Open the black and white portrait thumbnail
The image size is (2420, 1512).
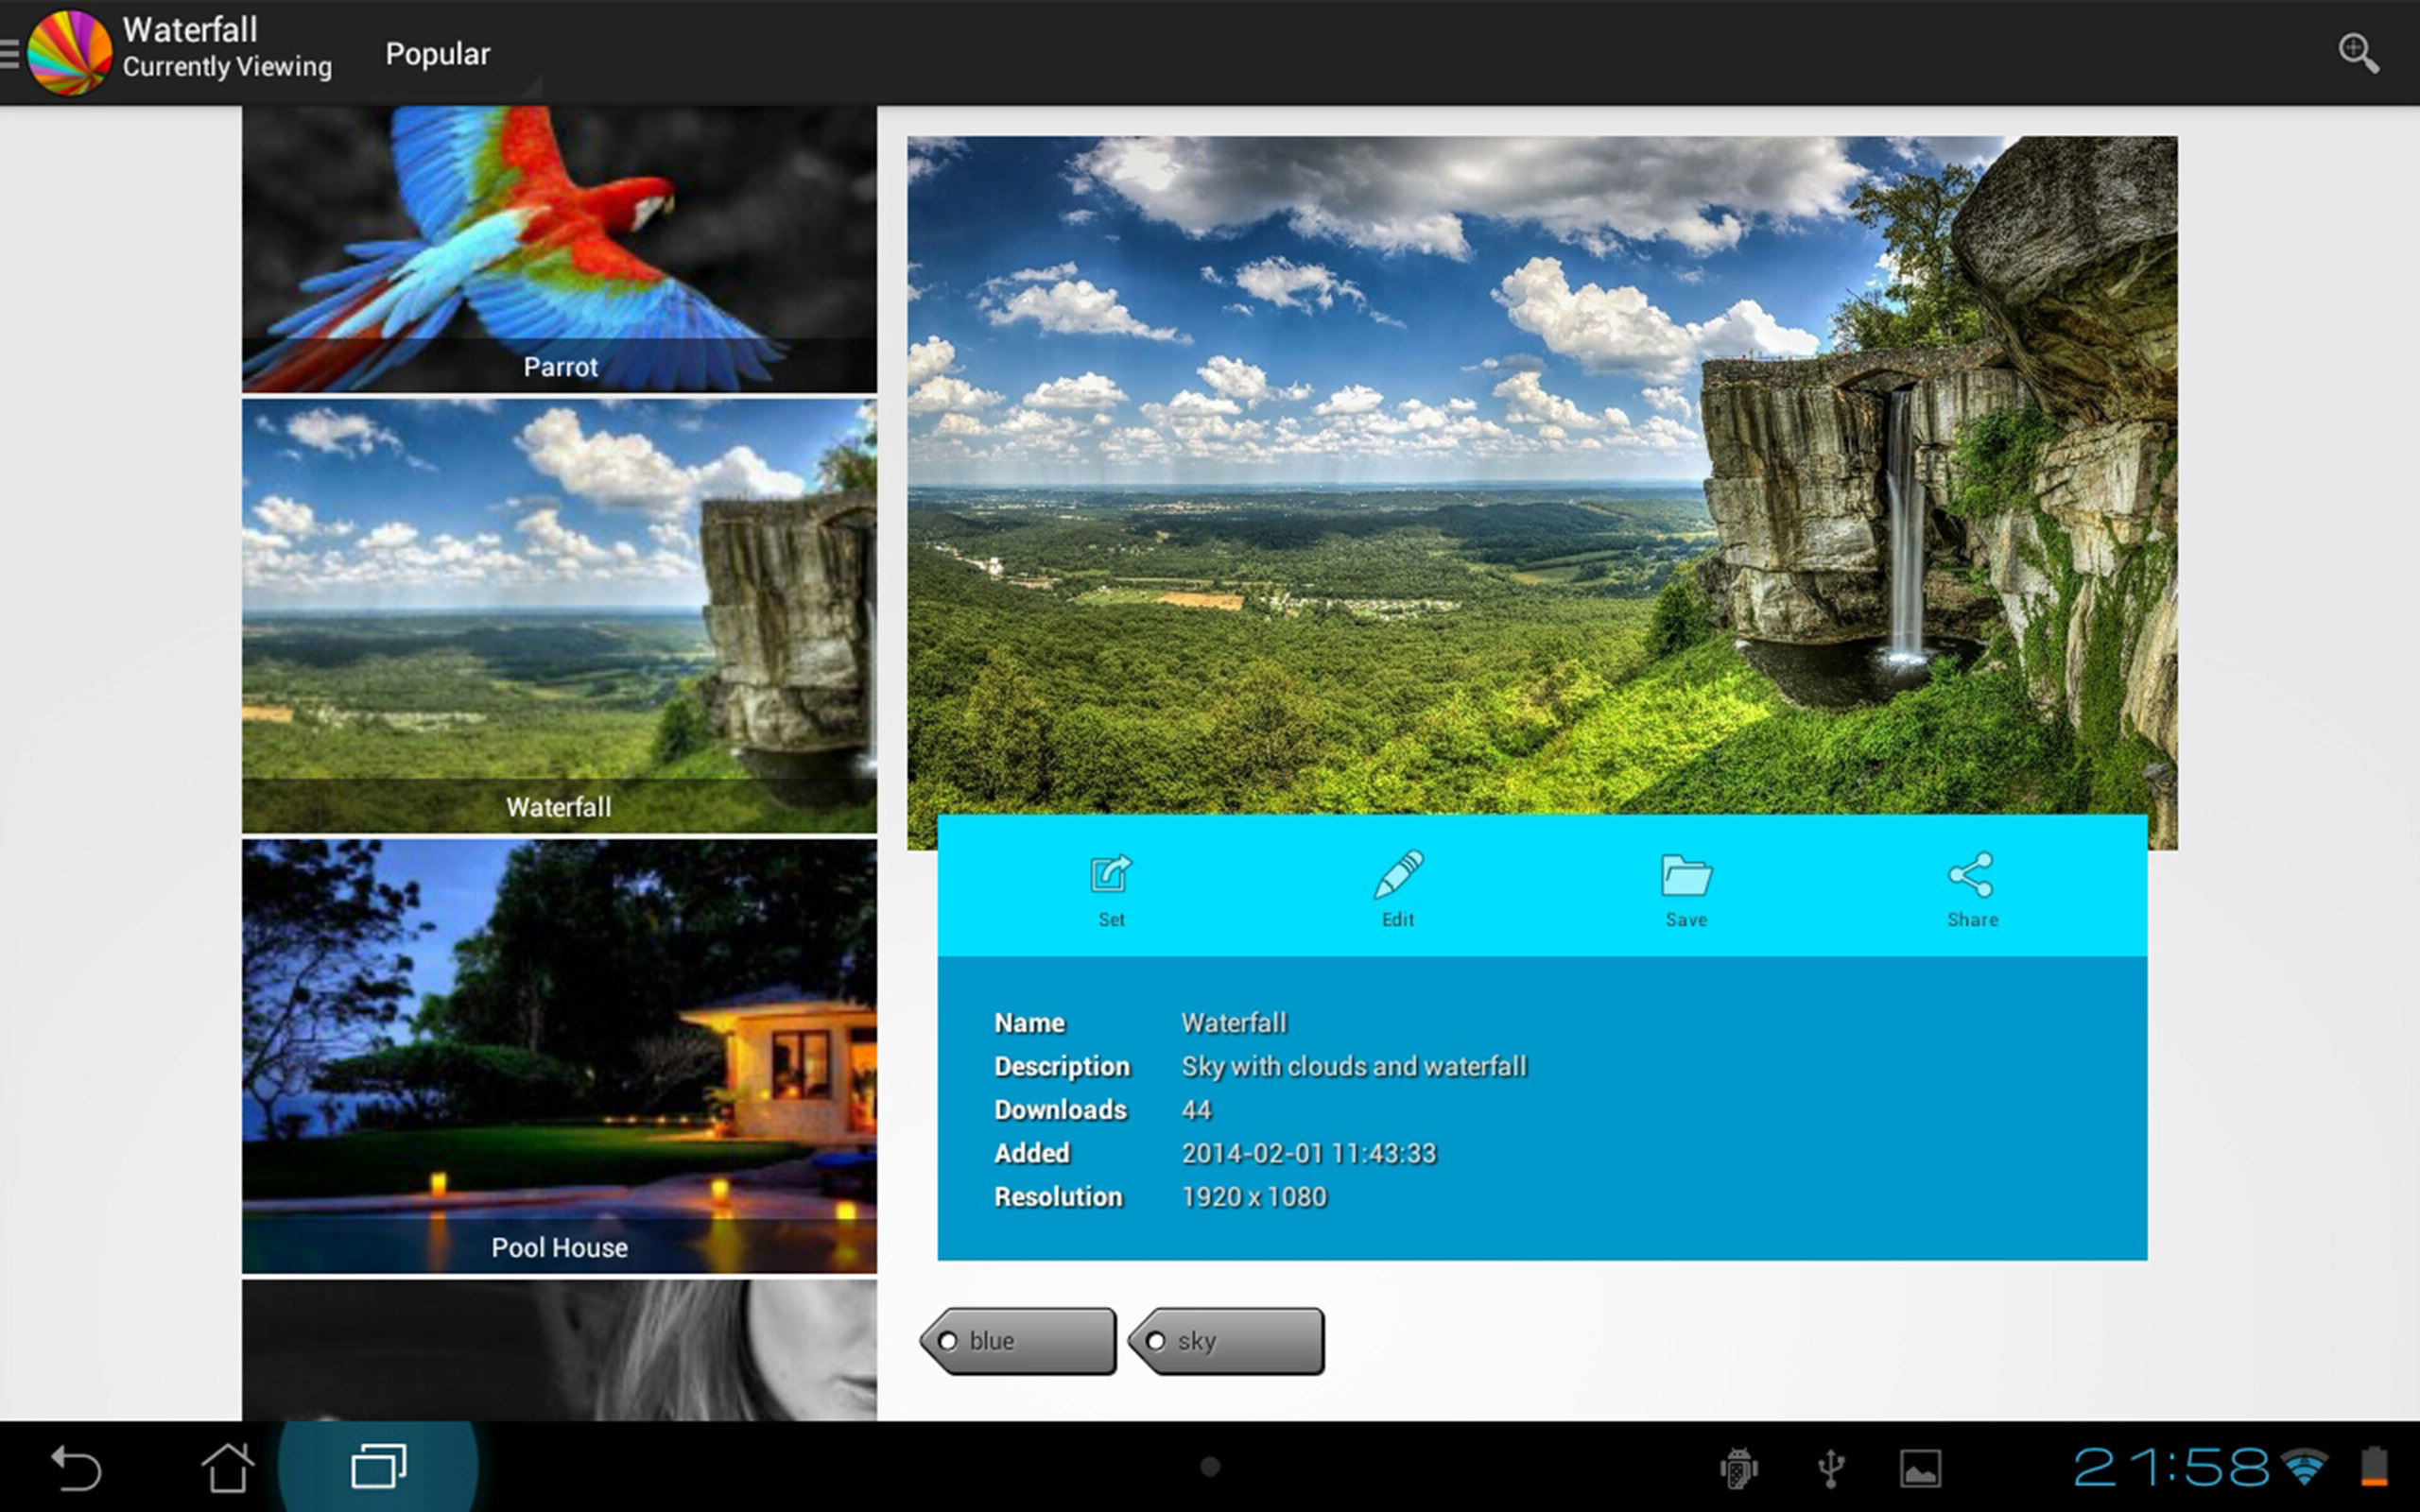click(559, 1350)
